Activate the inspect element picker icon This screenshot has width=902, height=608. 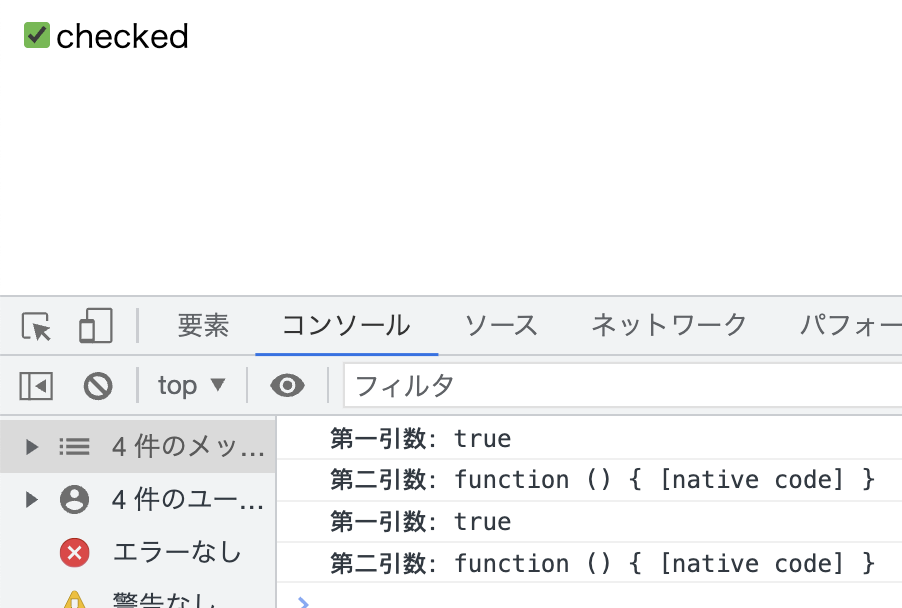[36, 326]
